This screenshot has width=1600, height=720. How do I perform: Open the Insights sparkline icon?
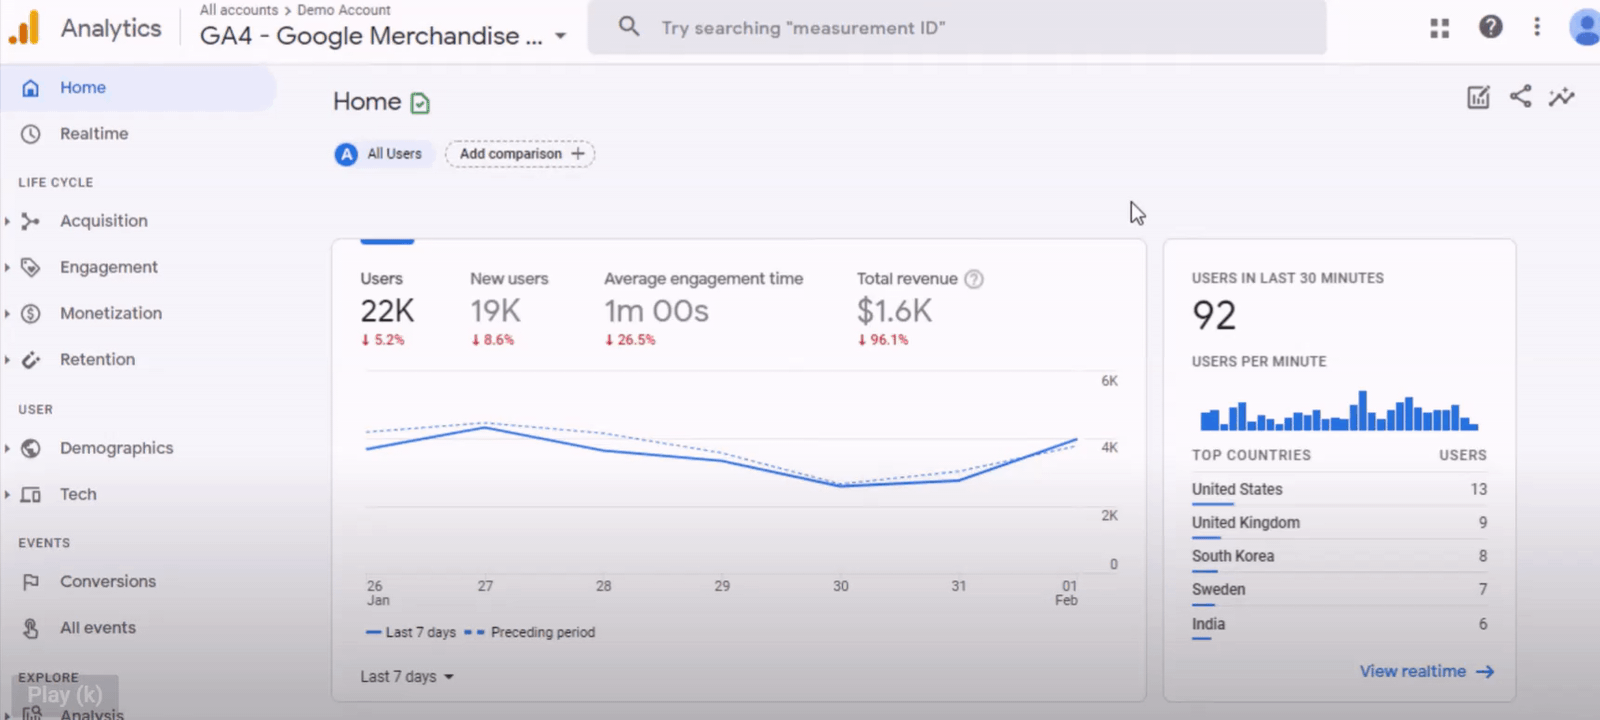(x=1561, y=97)
